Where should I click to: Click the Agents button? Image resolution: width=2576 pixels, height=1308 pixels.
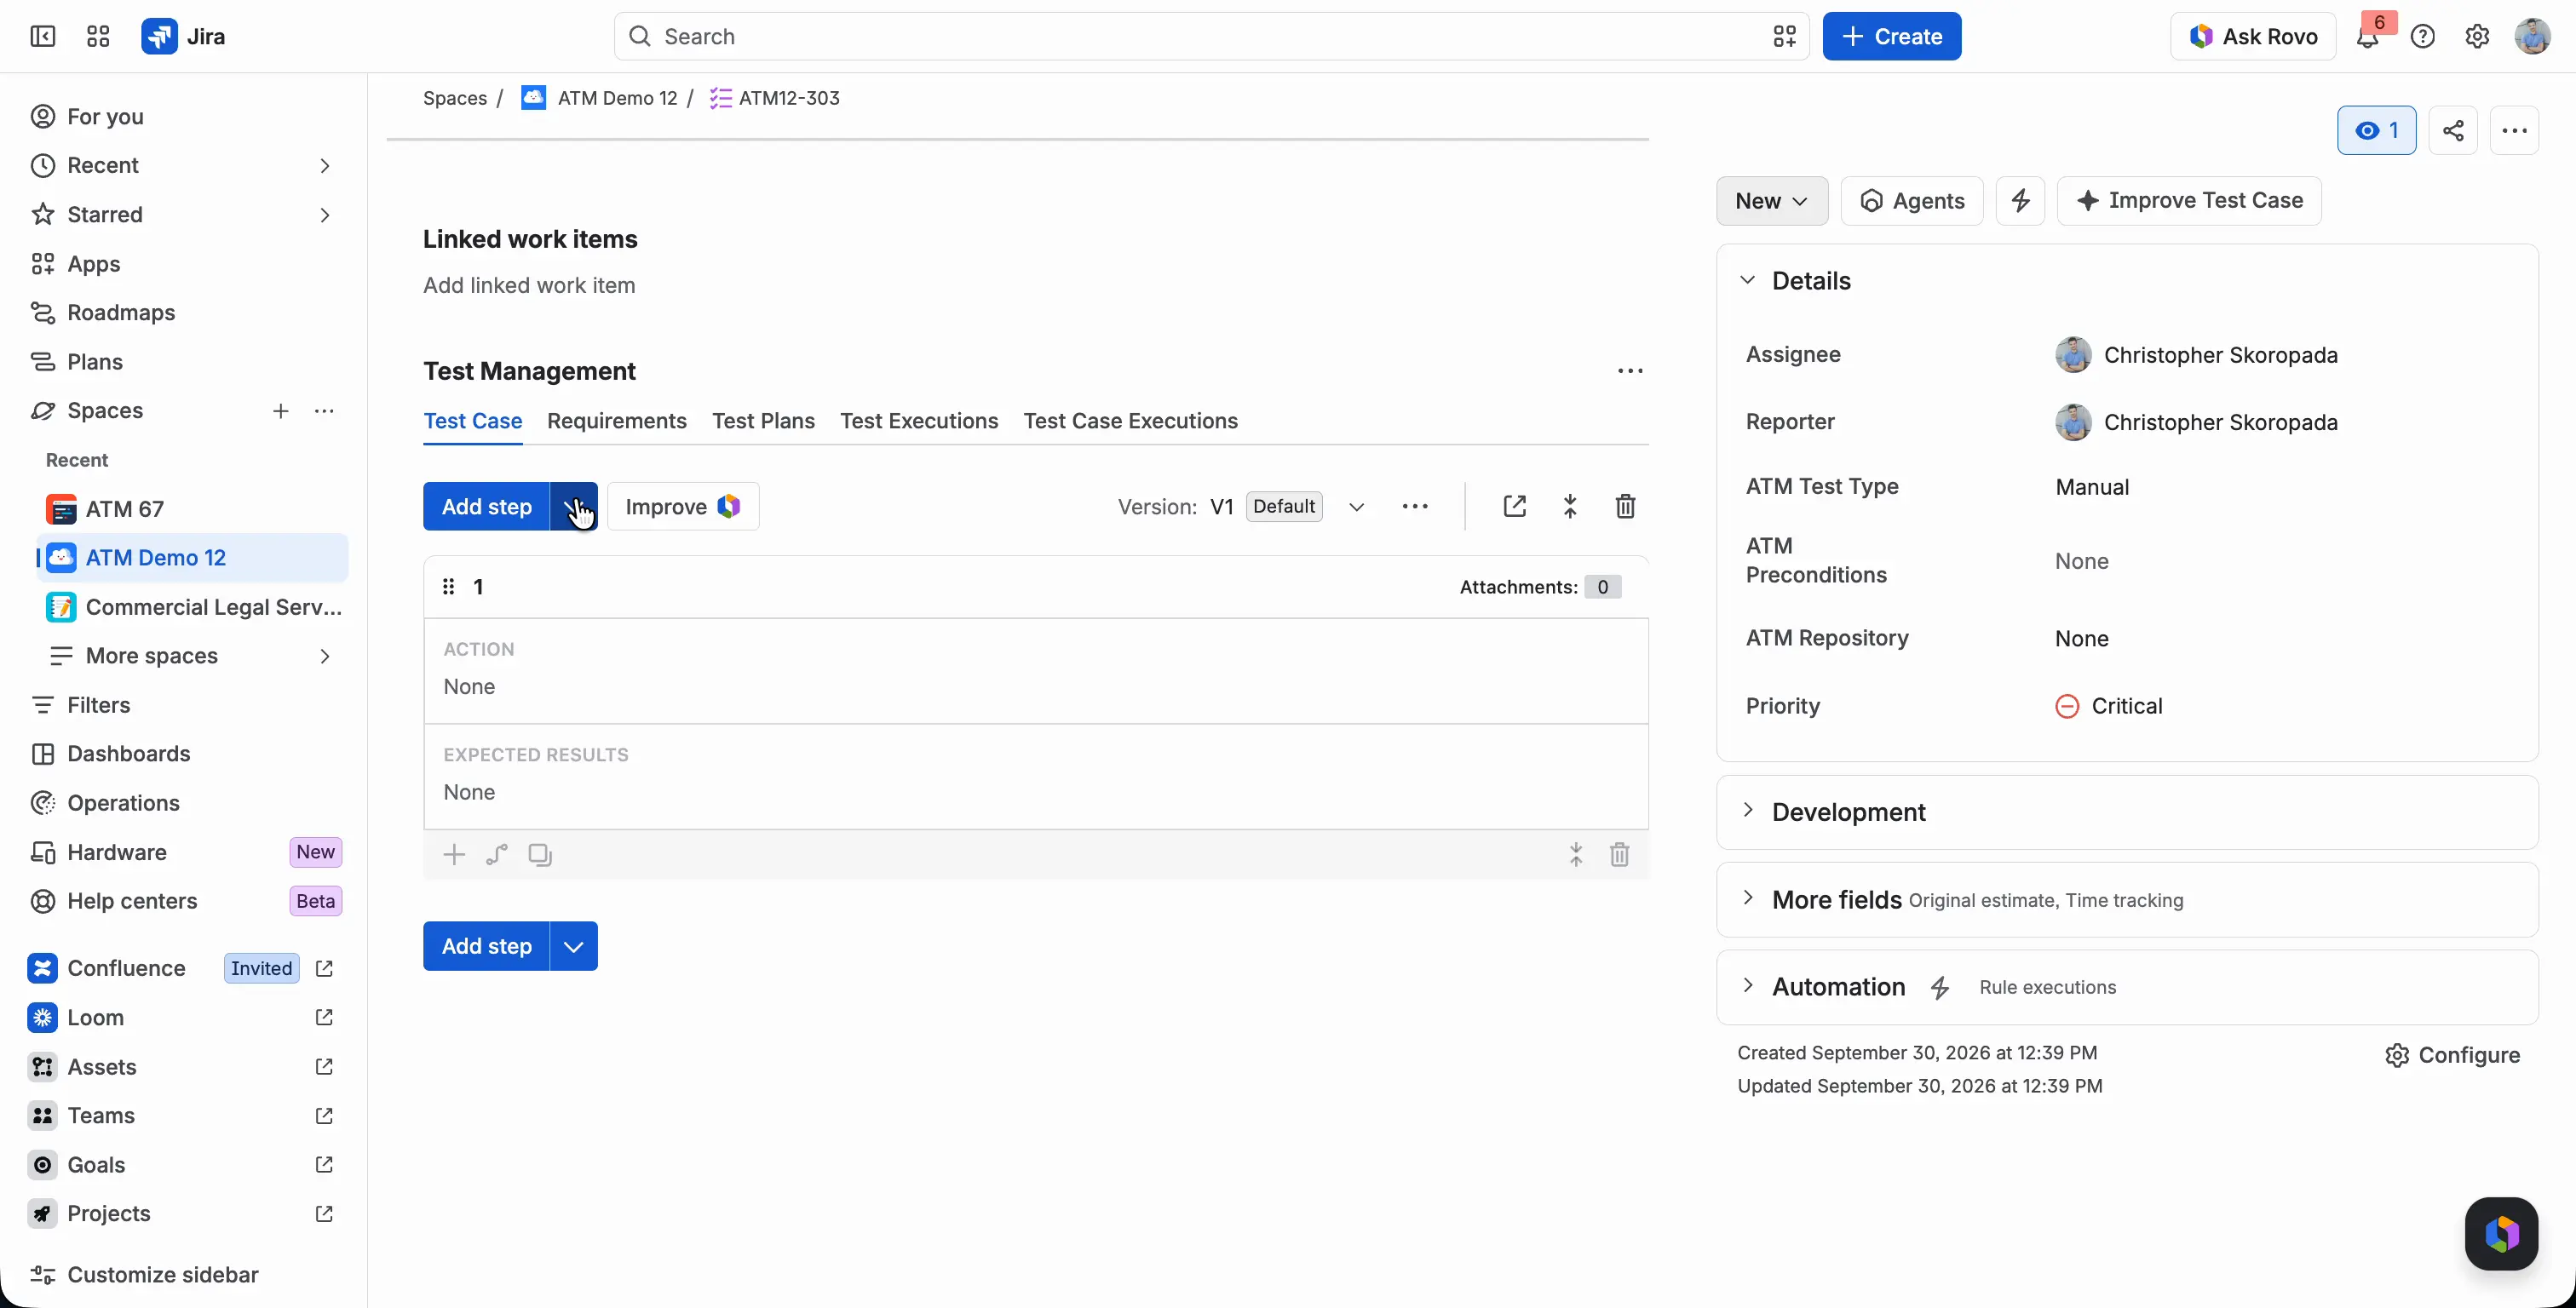click(x=1911, y=201)
